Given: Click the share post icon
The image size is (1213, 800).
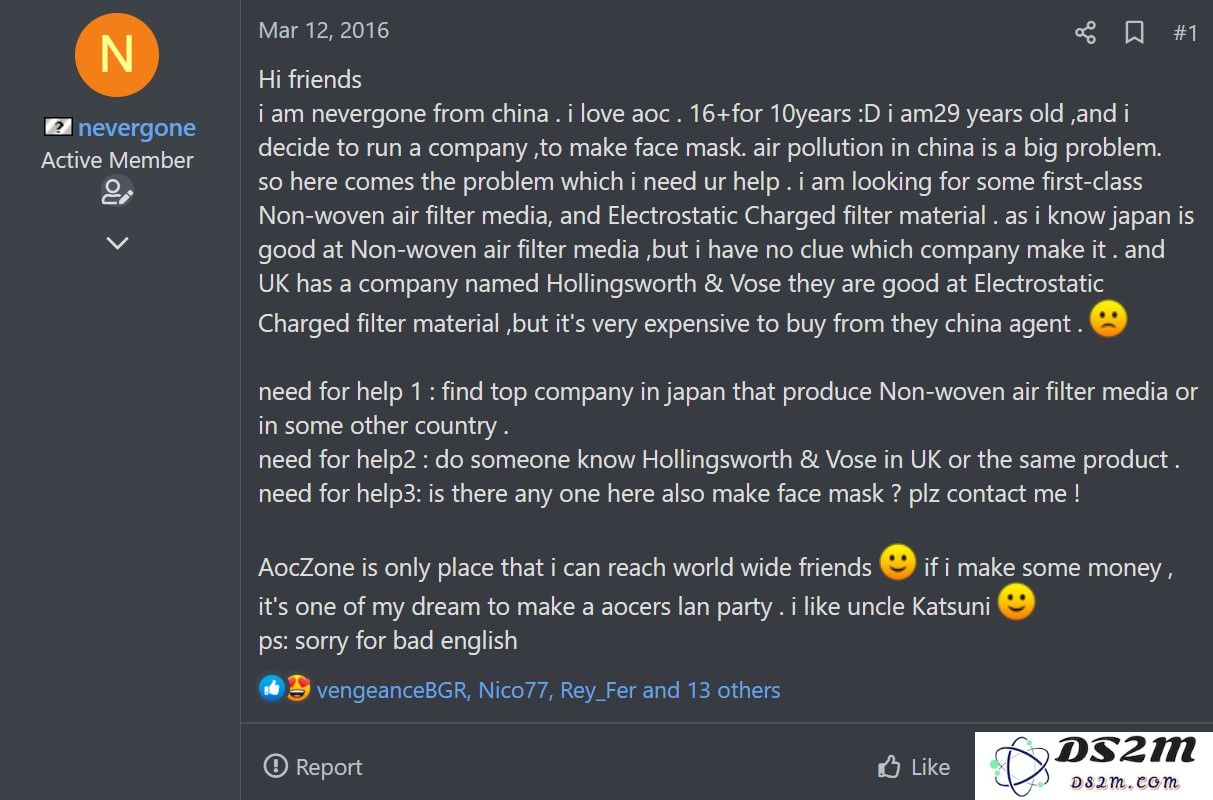Looking at the screenshot, I should (x=1085, y=33).
